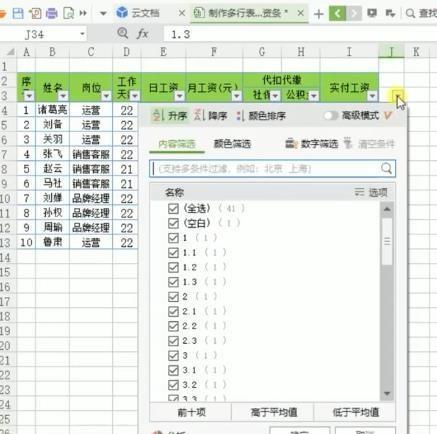This screenshot has height=434, width=437.
Task: Close the 制作多行表...资条 document tab
Action: point(300,13)
